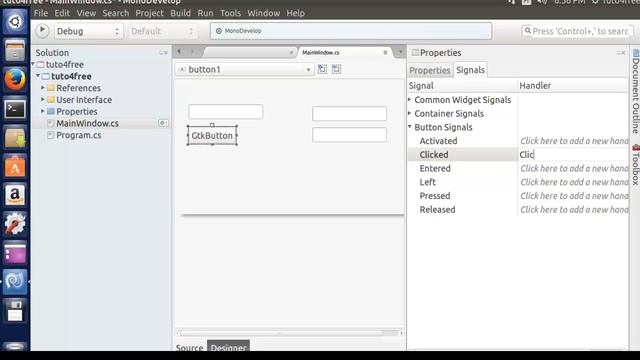Open the File menu
640x360 pixels.
(41, 13)
